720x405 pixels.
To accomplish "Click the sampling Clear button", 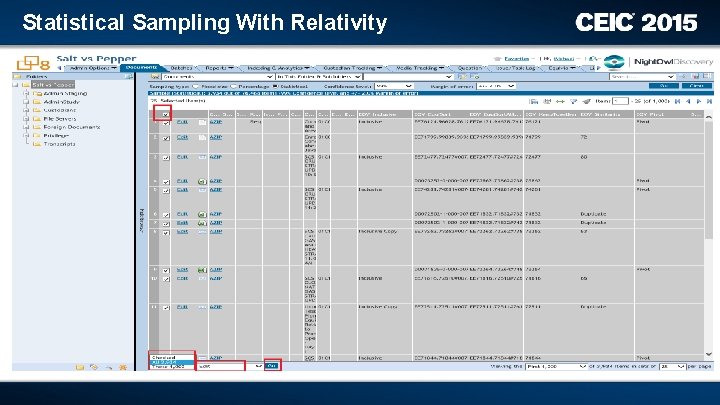I will pos(697,86).
